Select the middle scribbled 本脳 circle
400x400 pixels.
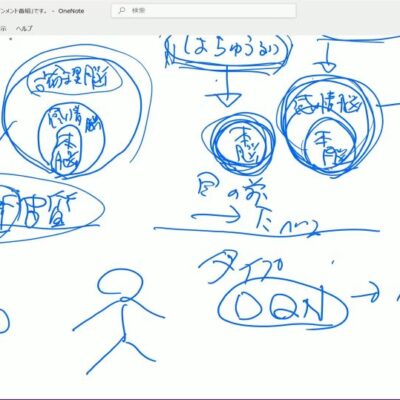click(x=240, y=144)
